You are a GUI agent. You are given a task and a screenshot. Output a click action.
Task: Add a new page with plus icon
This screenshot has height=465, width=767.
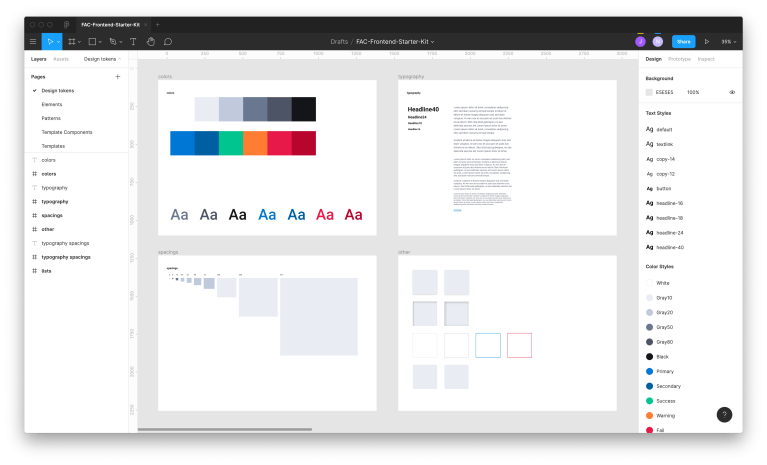pyautogui.click(x=117, y=76)
